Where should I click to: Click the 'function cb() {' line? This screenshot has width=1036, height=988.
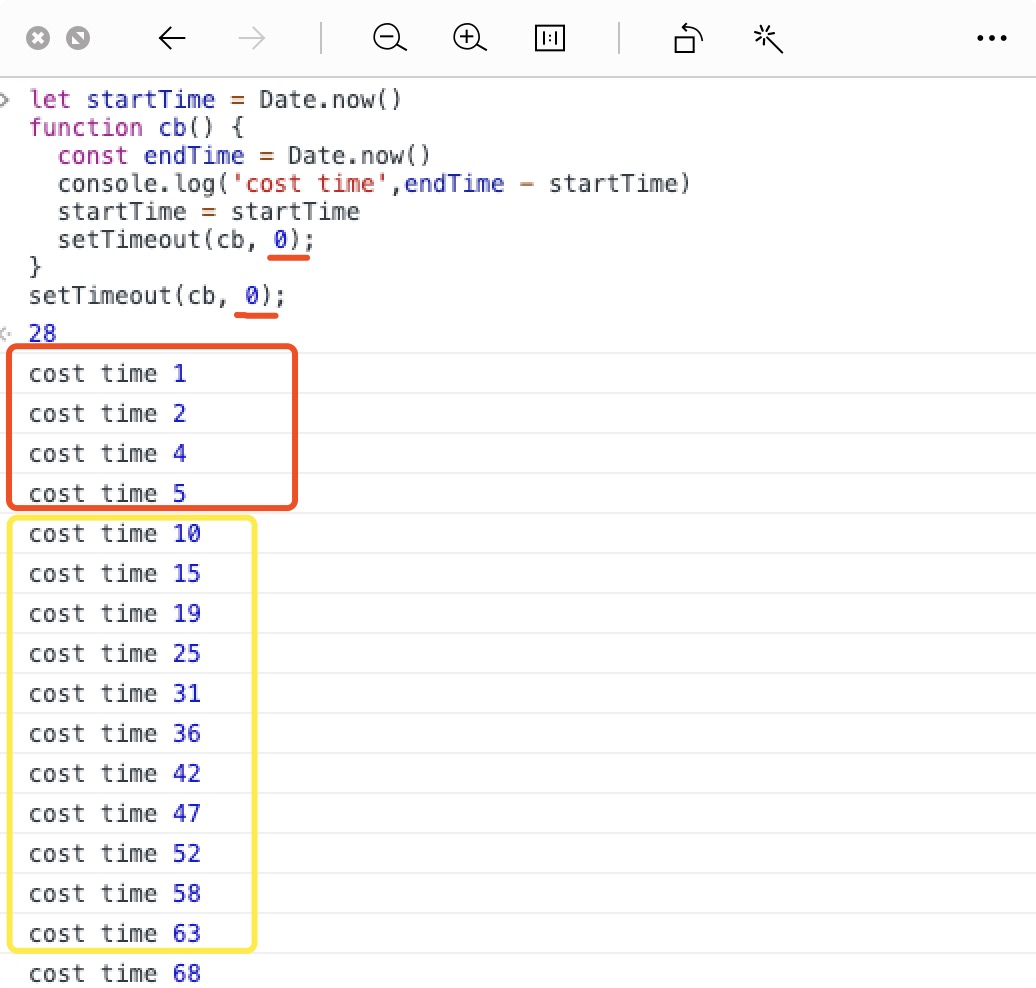point(137,128)
